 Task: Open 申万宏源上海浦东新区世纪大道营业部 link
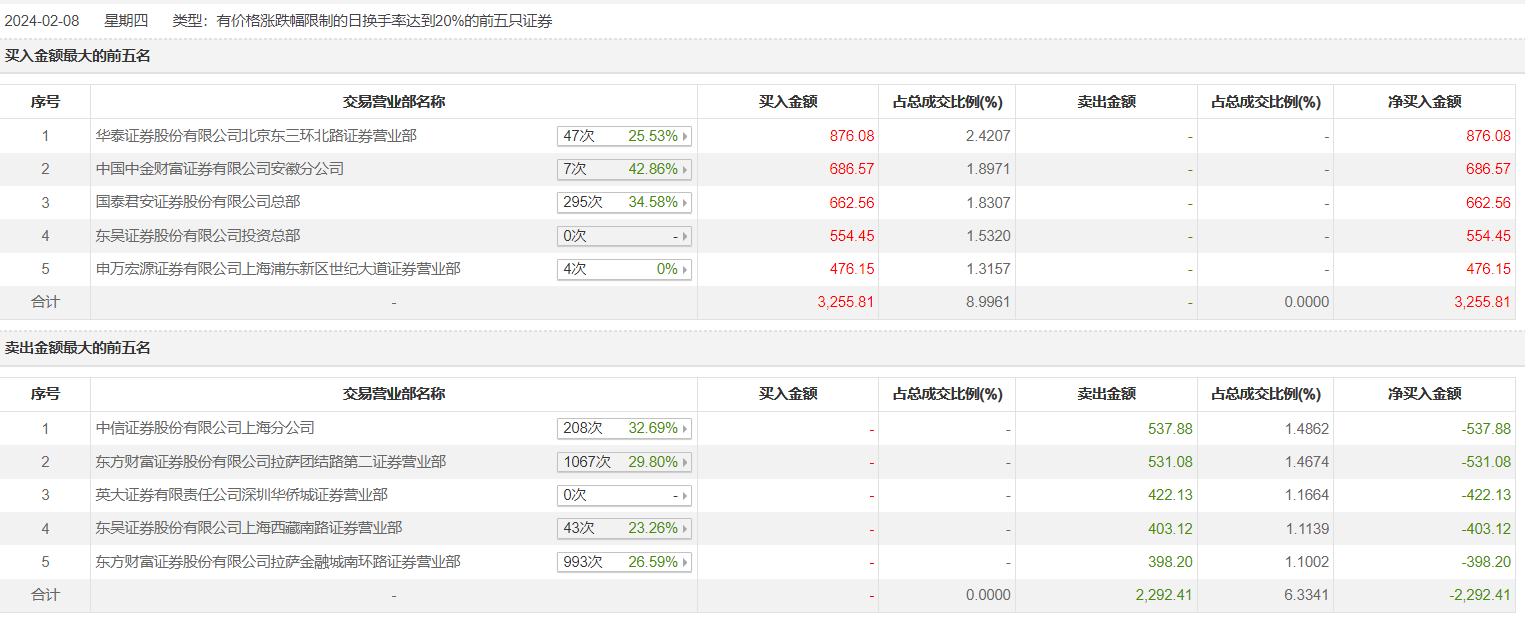click(278, 269)
